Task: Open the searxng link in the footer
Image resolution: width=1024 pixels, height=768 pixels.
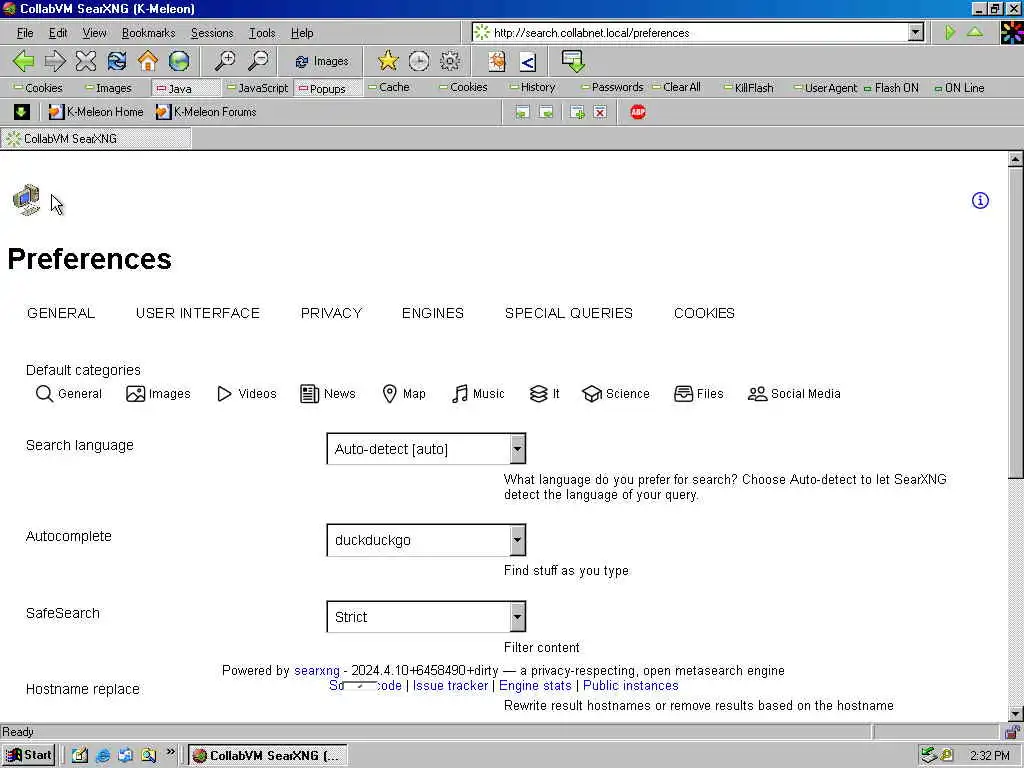Action: coord(317,671)
